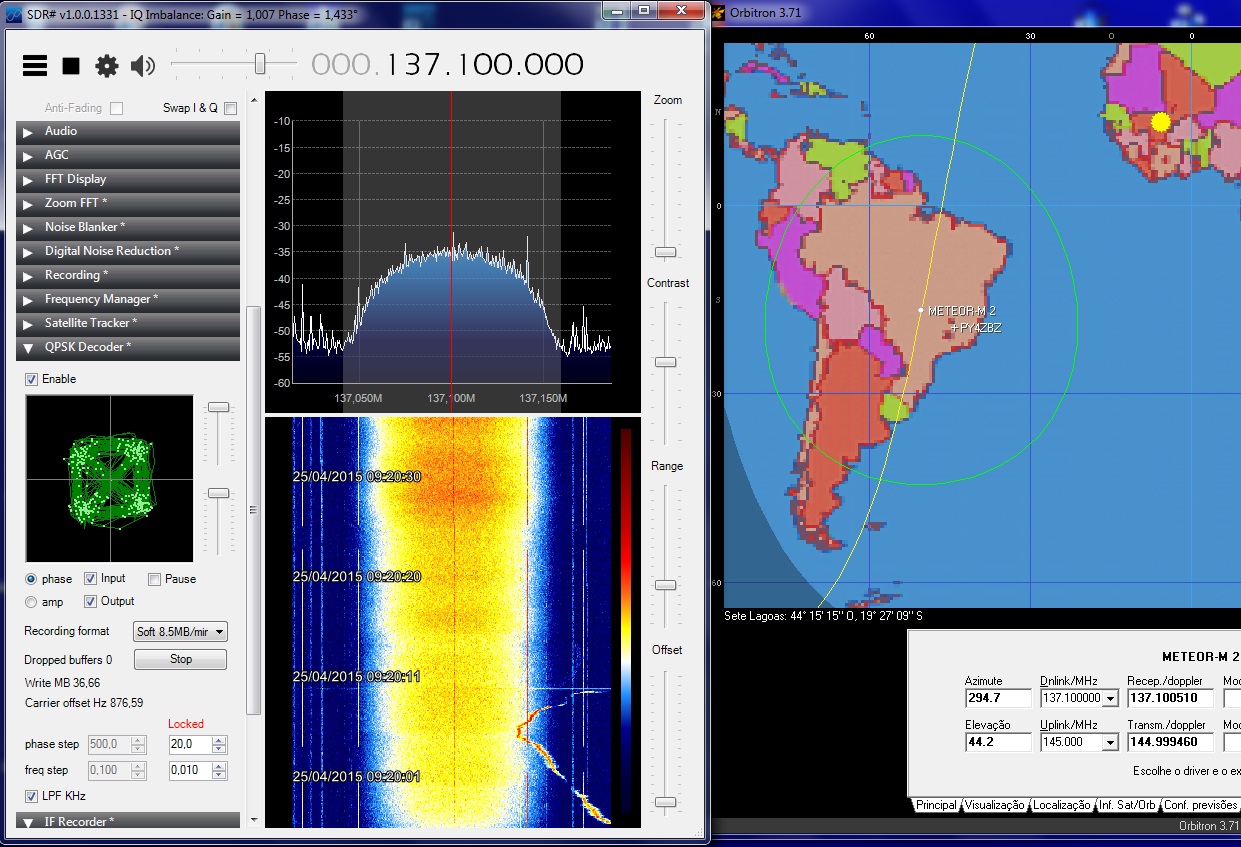Image resolution: width=1241 pixels, height=847 pixels.
Task: Mute audio with the speaker icon
Action: [x=143, y=66]
